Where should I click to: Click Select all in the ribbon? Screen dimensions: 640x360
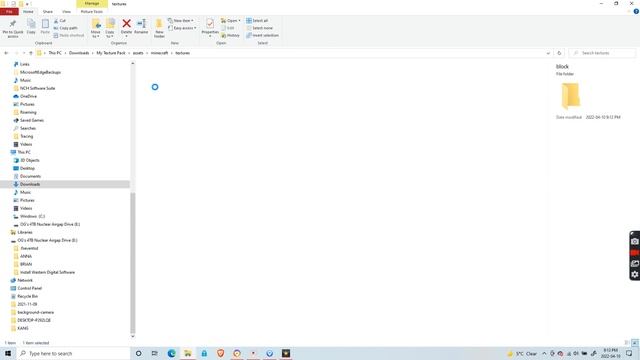tap(257, 20)
